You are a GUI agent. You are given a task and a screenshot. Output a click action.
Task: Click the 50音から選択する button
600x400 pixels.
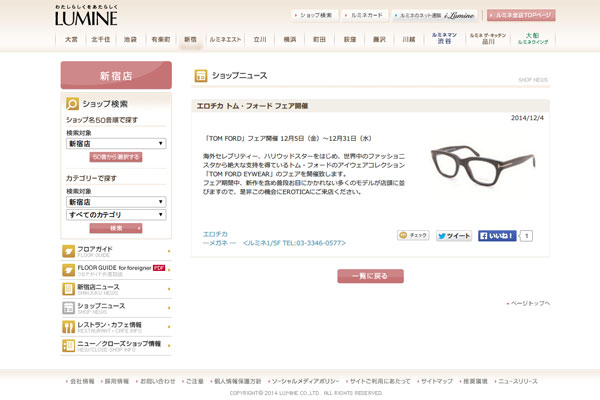(116, 157)
